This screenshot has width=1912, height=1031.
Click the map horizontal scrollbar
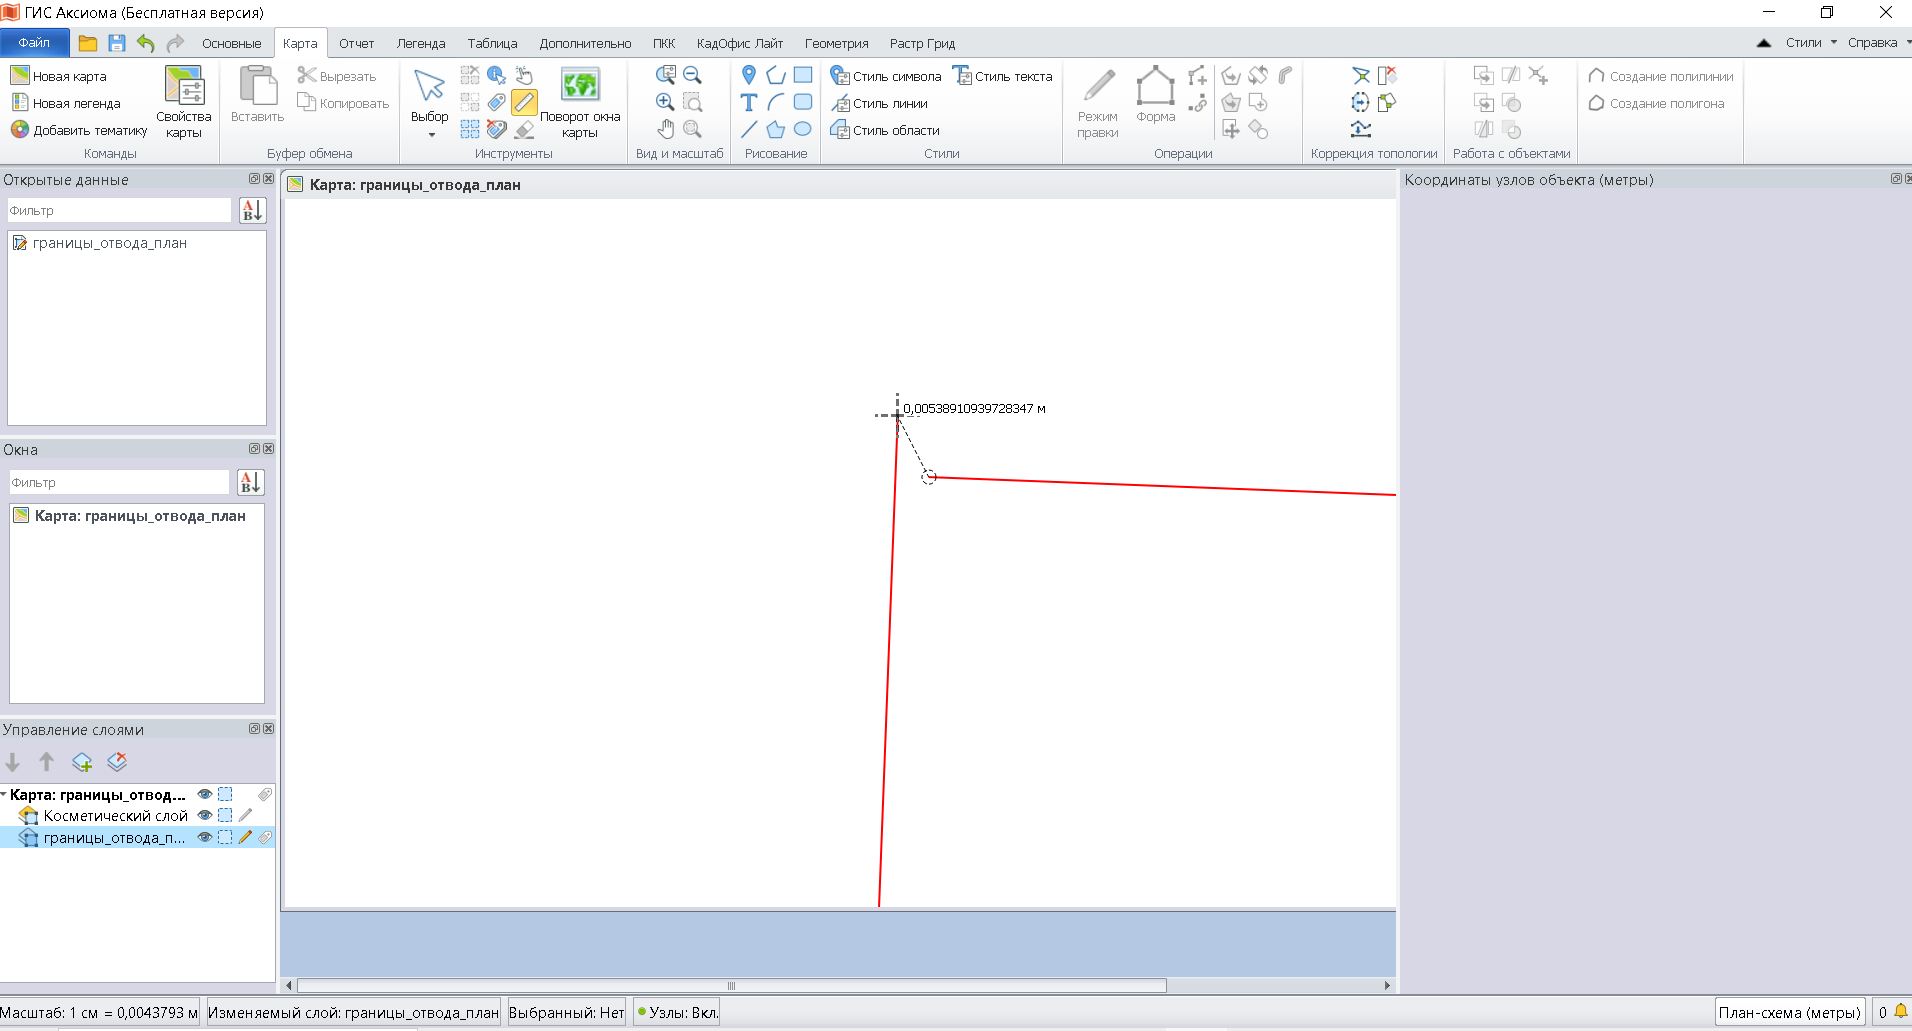731,985
